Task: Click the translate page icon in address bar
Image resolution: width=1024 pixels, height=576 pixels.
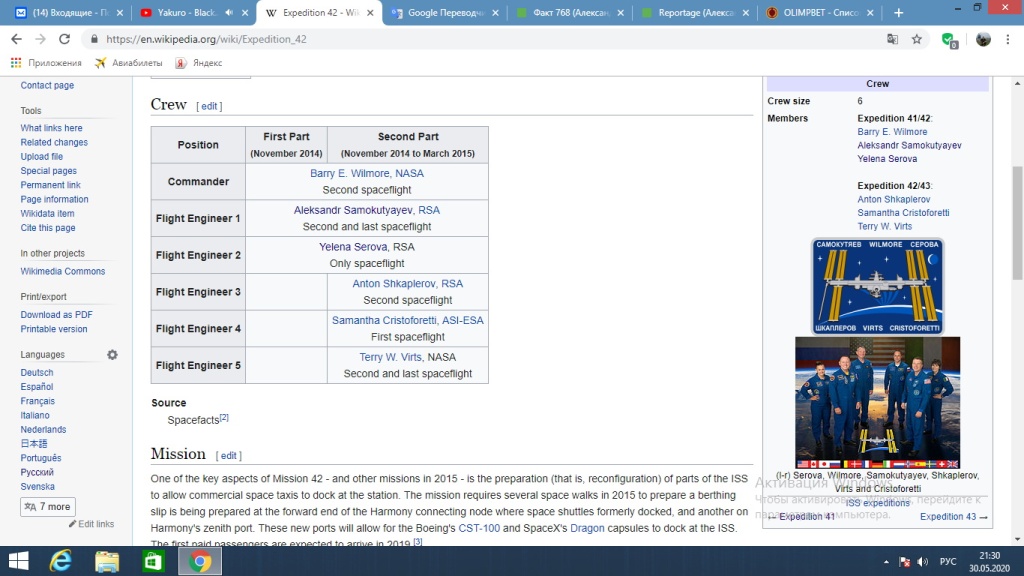Action: [x=892, y=39]
